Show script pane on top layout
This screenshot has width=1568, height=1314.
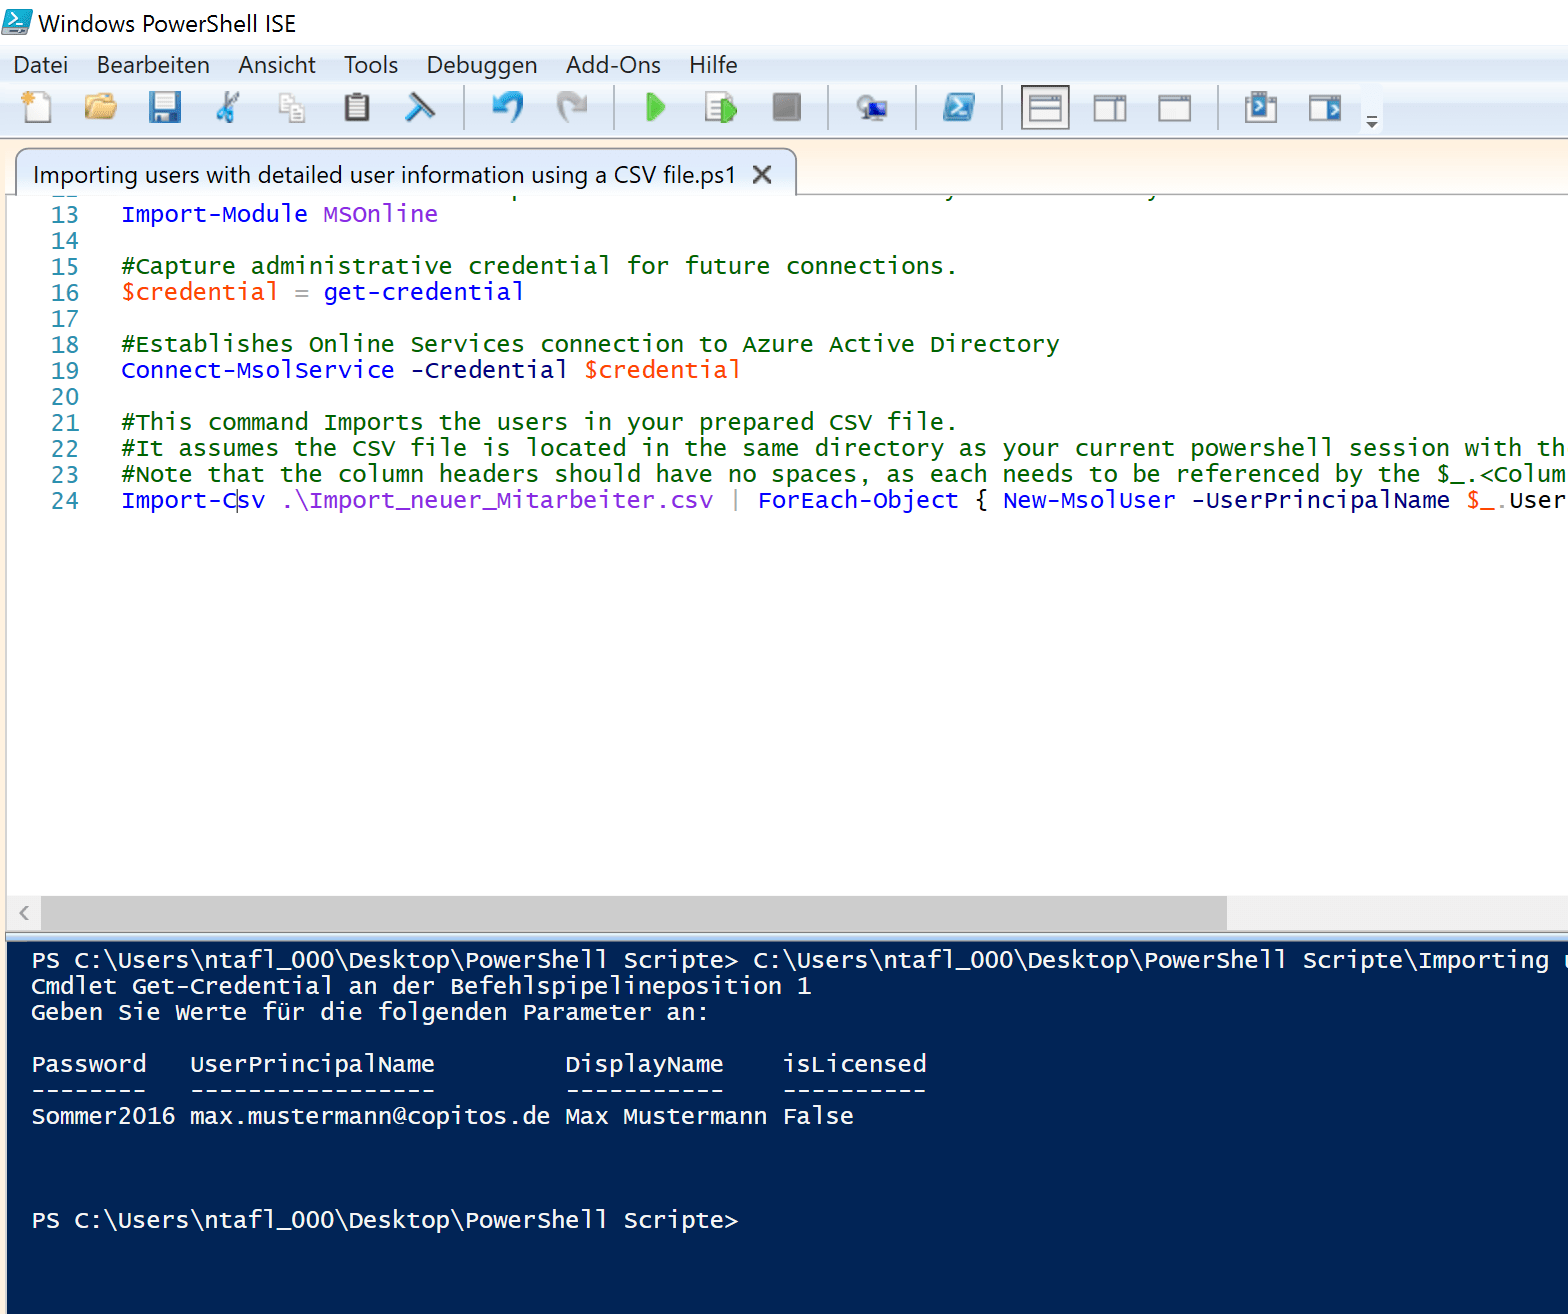[1045, 107]
